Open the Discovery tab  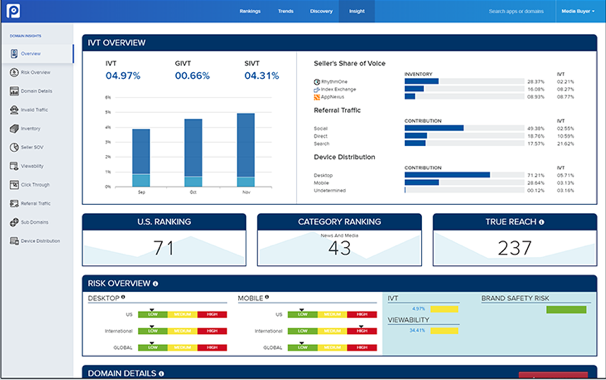[x=321, y=11]
